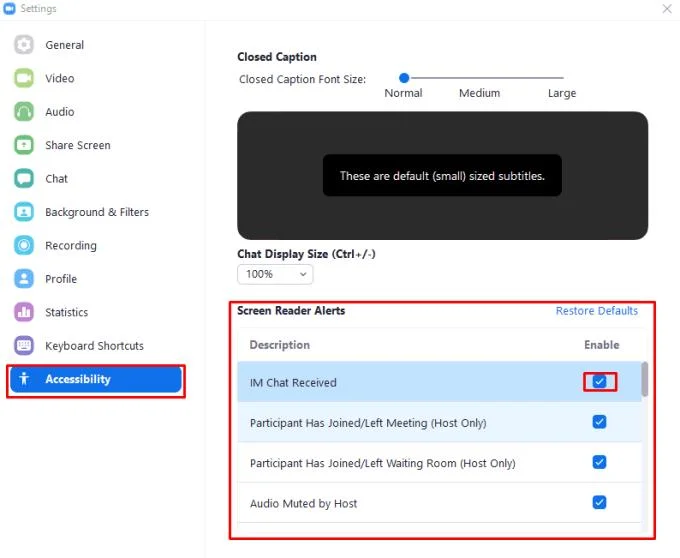
Task: Click the Recording circle icon
Action: click(24, 245)
